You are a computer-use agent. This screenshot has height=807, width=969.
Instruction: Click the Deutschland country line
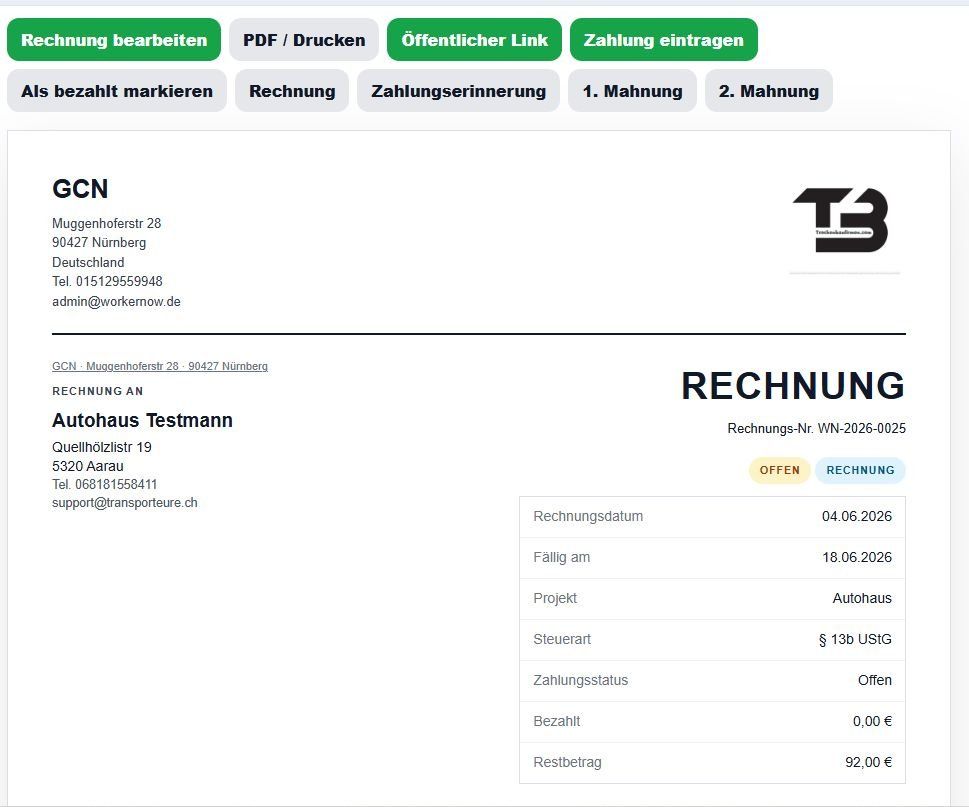click(x=88, y=262)
